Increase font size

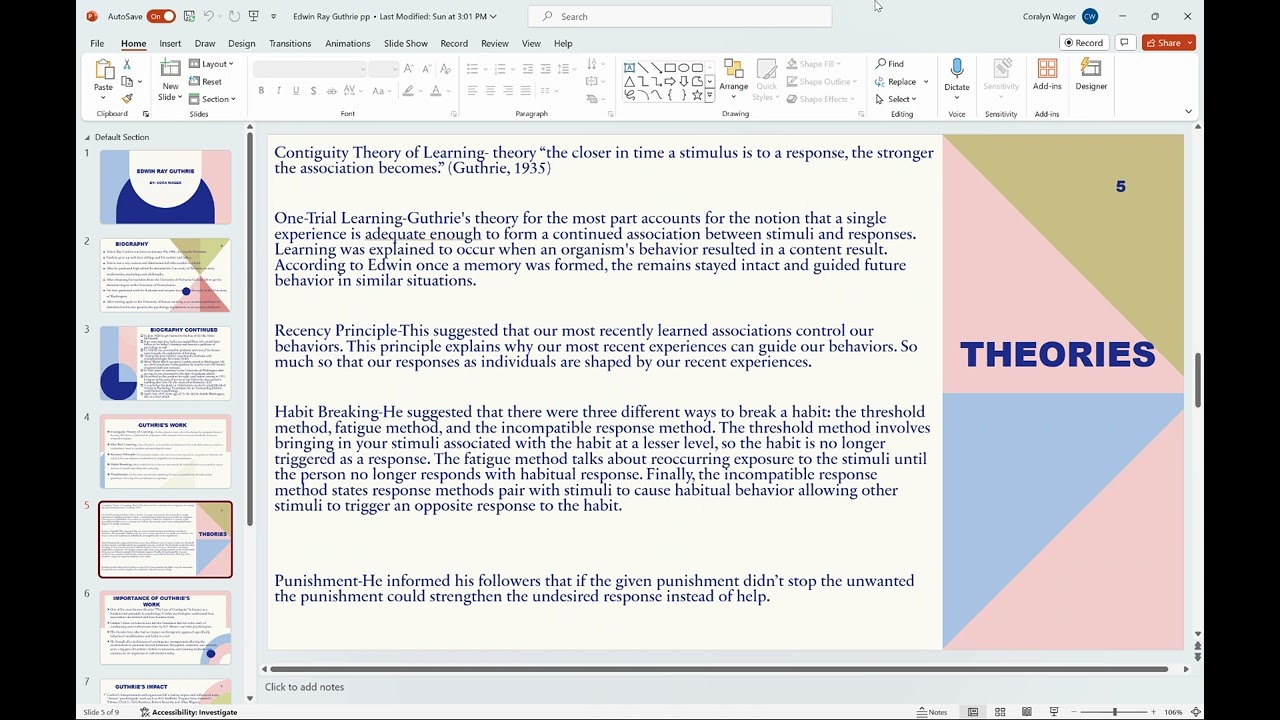point(411,68)
